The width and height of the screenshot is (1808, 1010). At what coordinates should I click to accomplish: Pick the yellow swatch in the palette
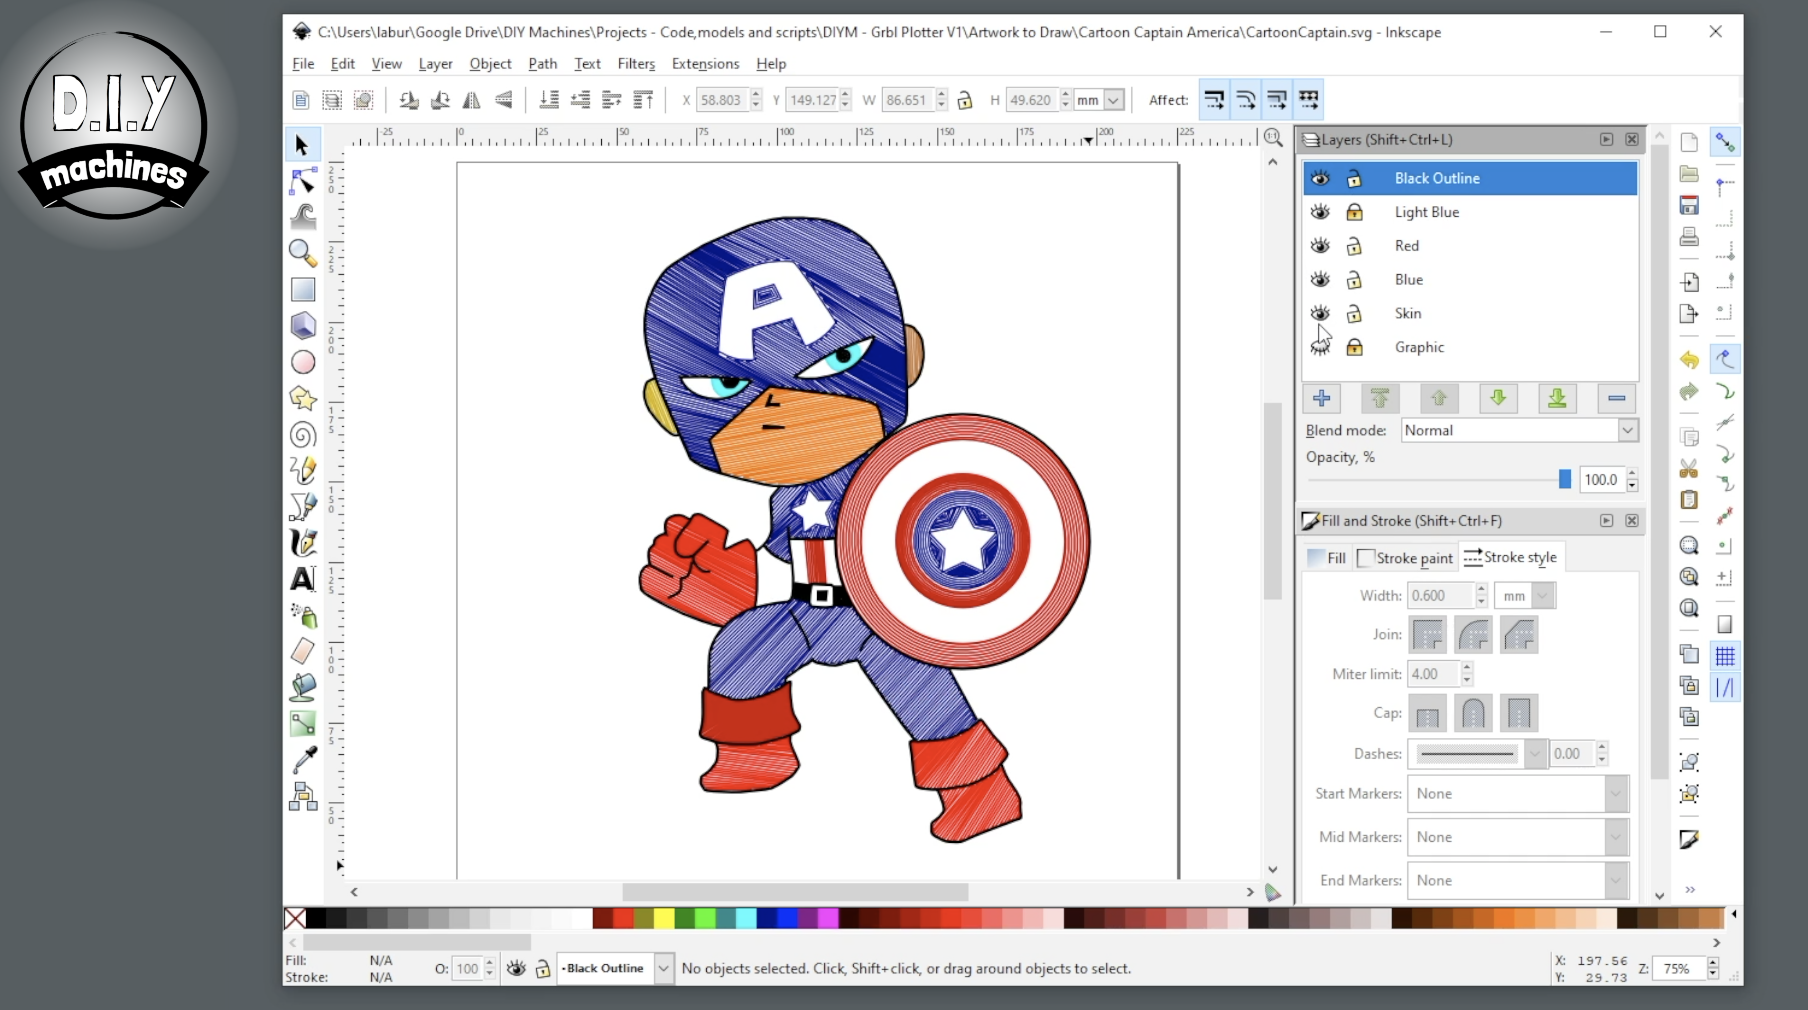[664, 918]
